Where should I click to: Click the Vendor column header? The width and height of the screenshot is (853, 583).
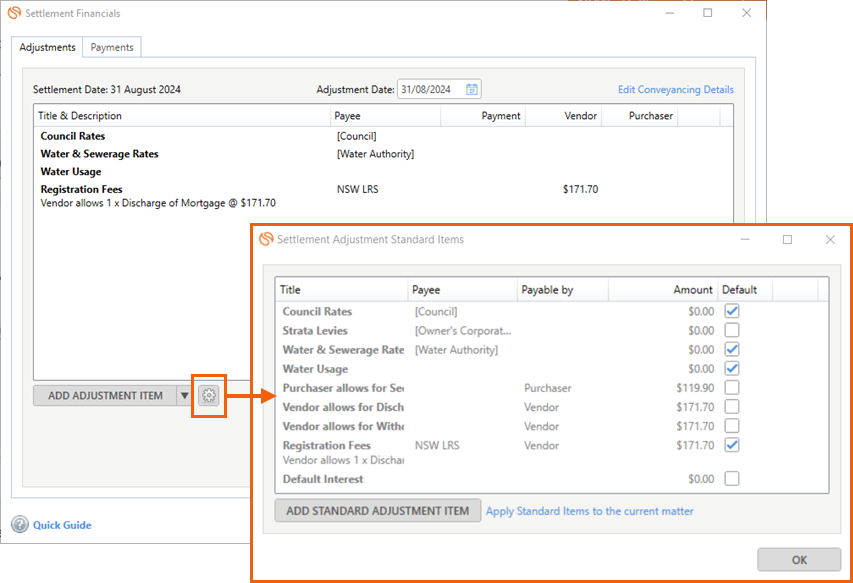564,115
